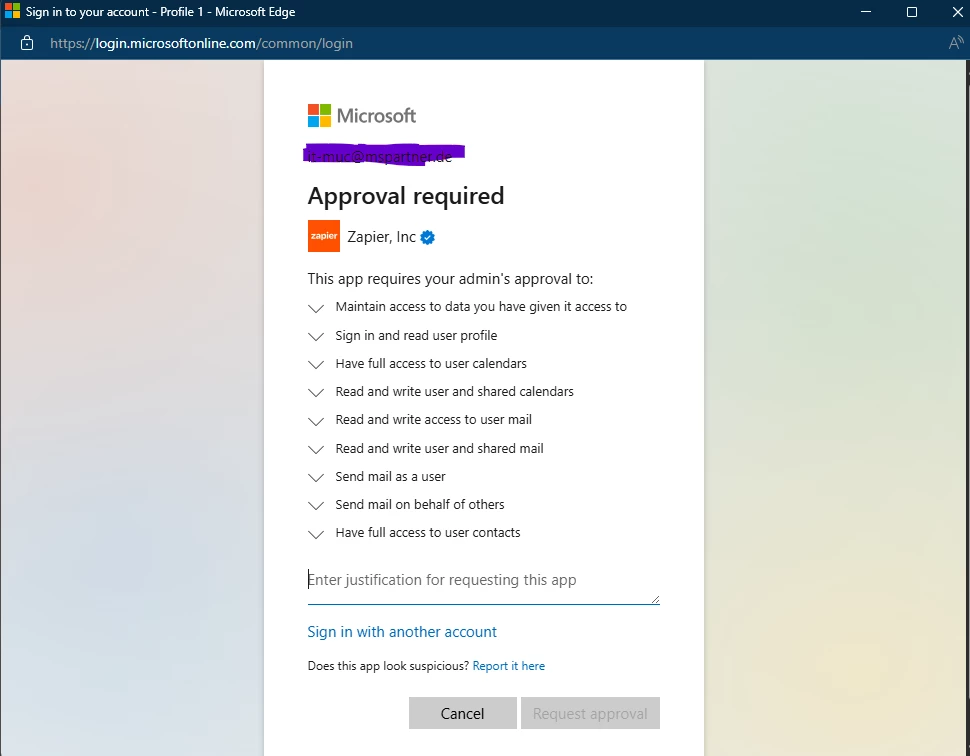Click 'Does this app look suspicious?' text
Viewport: 970px width, 756px height.
click(388, 666)
